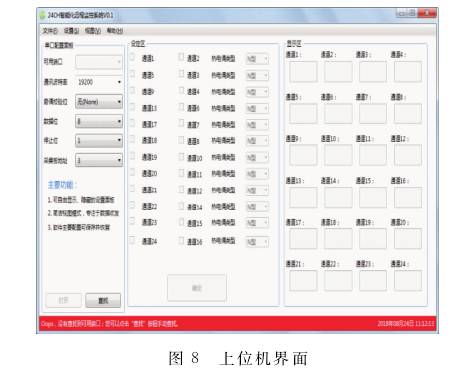Image resolution: width=472 pixels, height=372 pixels.
Task: Click the 查找 search button
Action: (103, 300)
